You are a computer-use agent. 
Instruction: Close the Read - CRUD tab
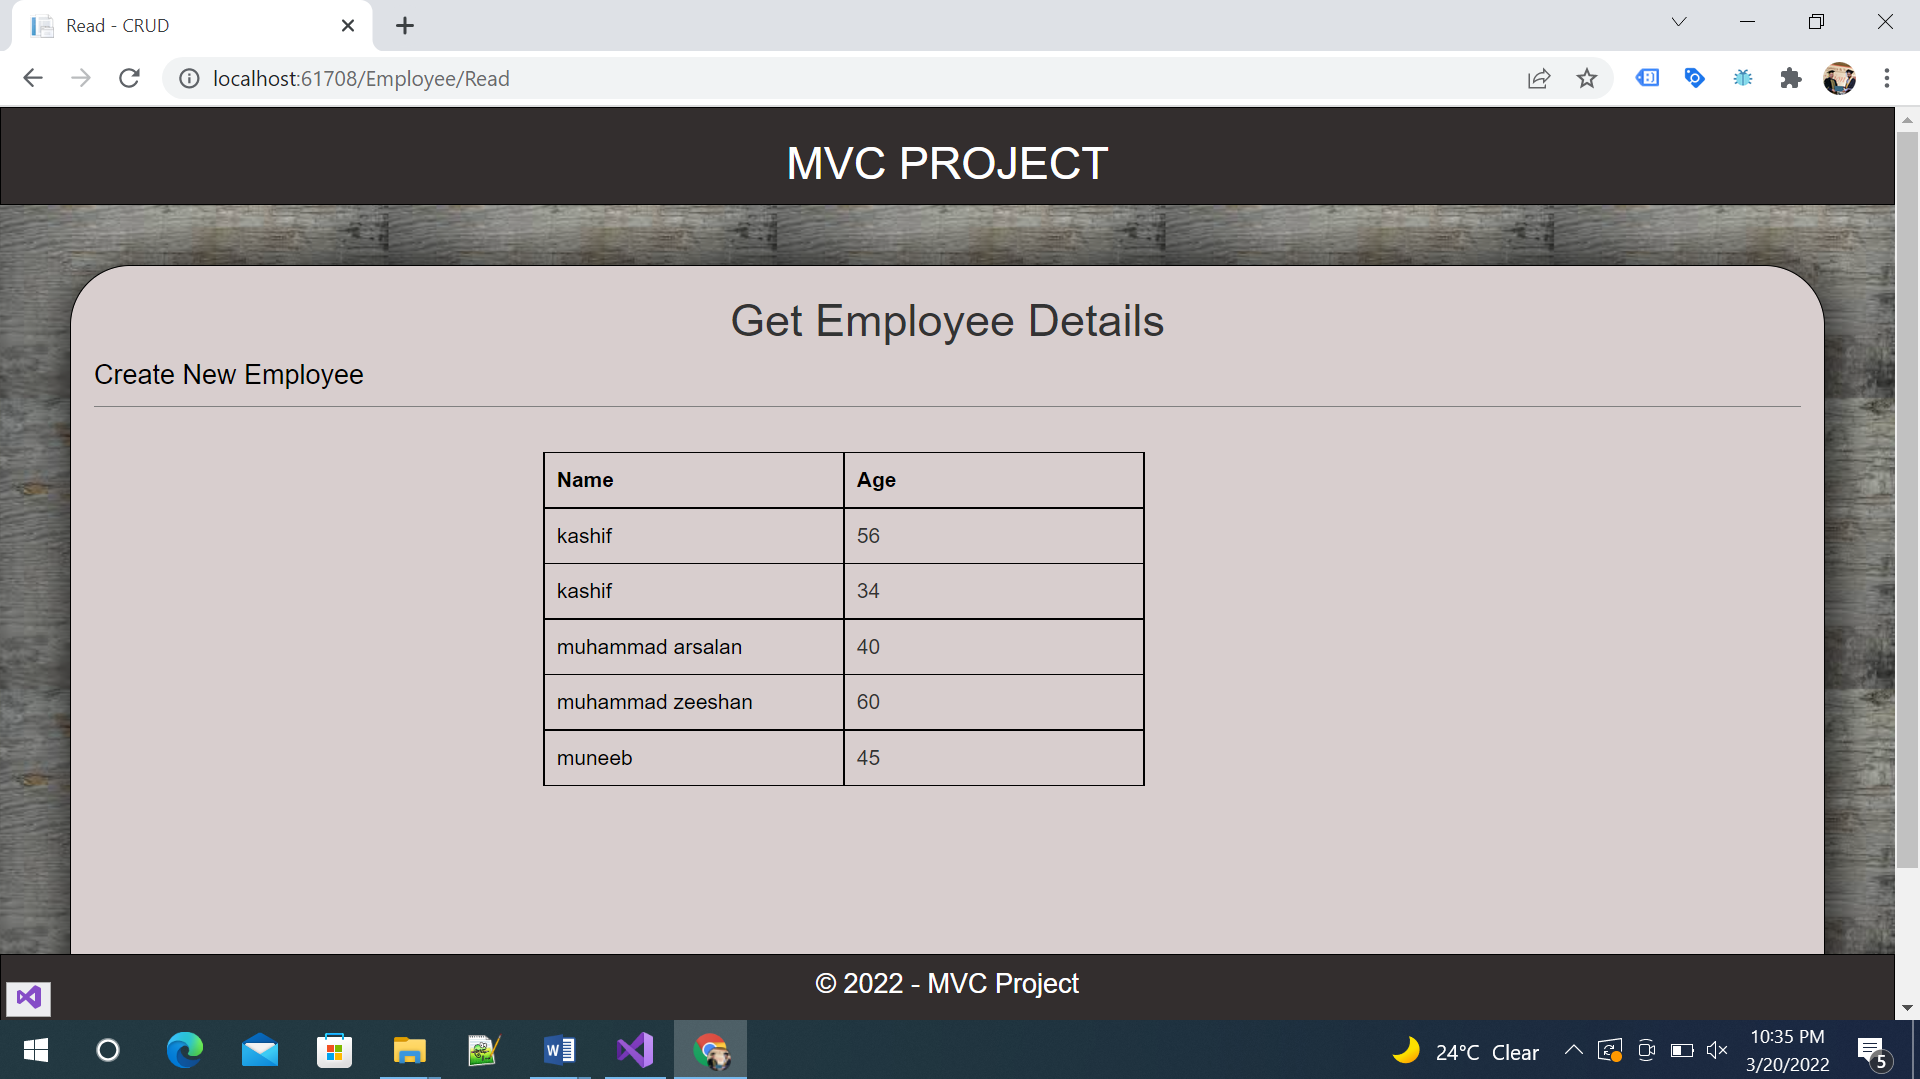pos(348,26)
